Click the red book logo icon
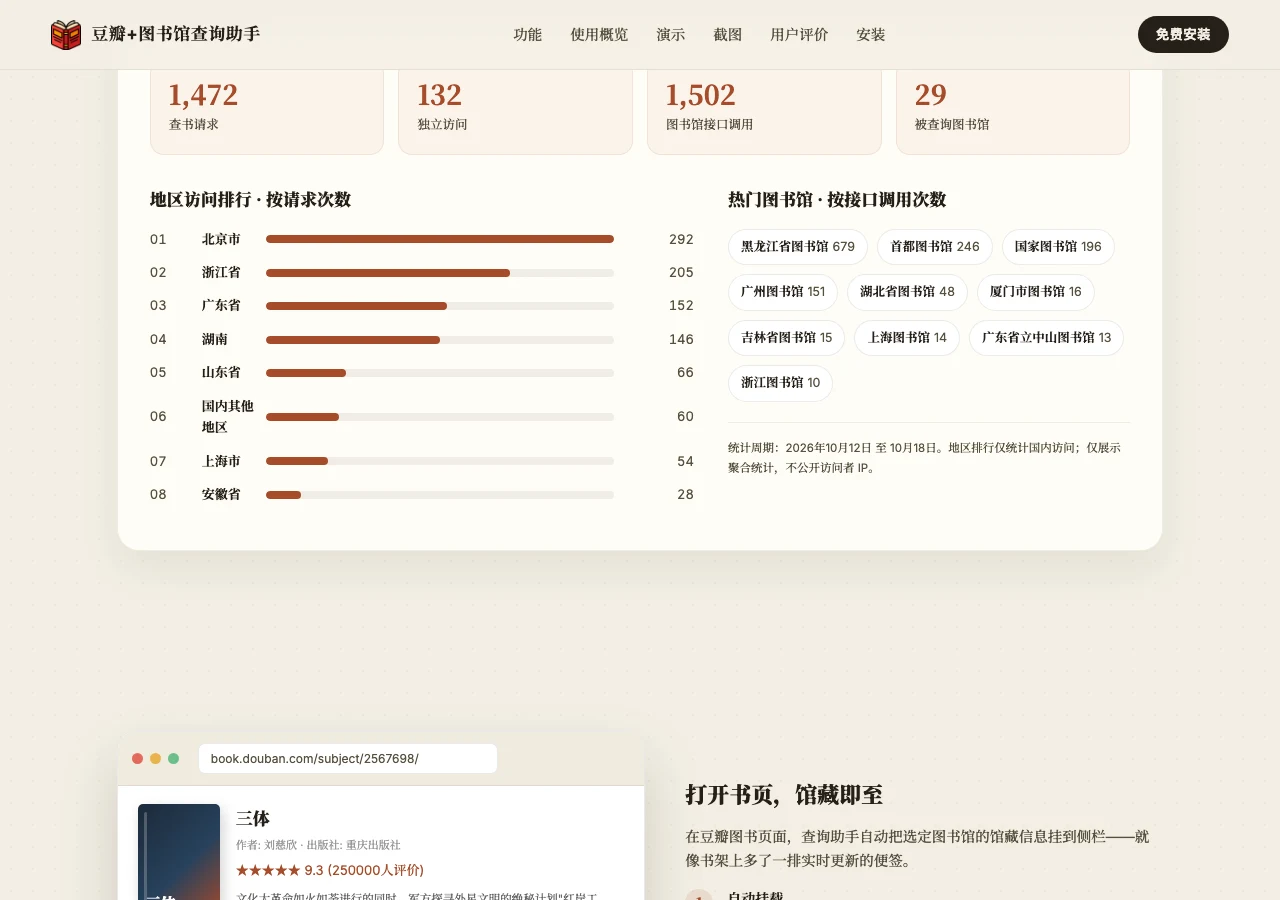Screen dimensions: 1280x900 click(66, 35)
